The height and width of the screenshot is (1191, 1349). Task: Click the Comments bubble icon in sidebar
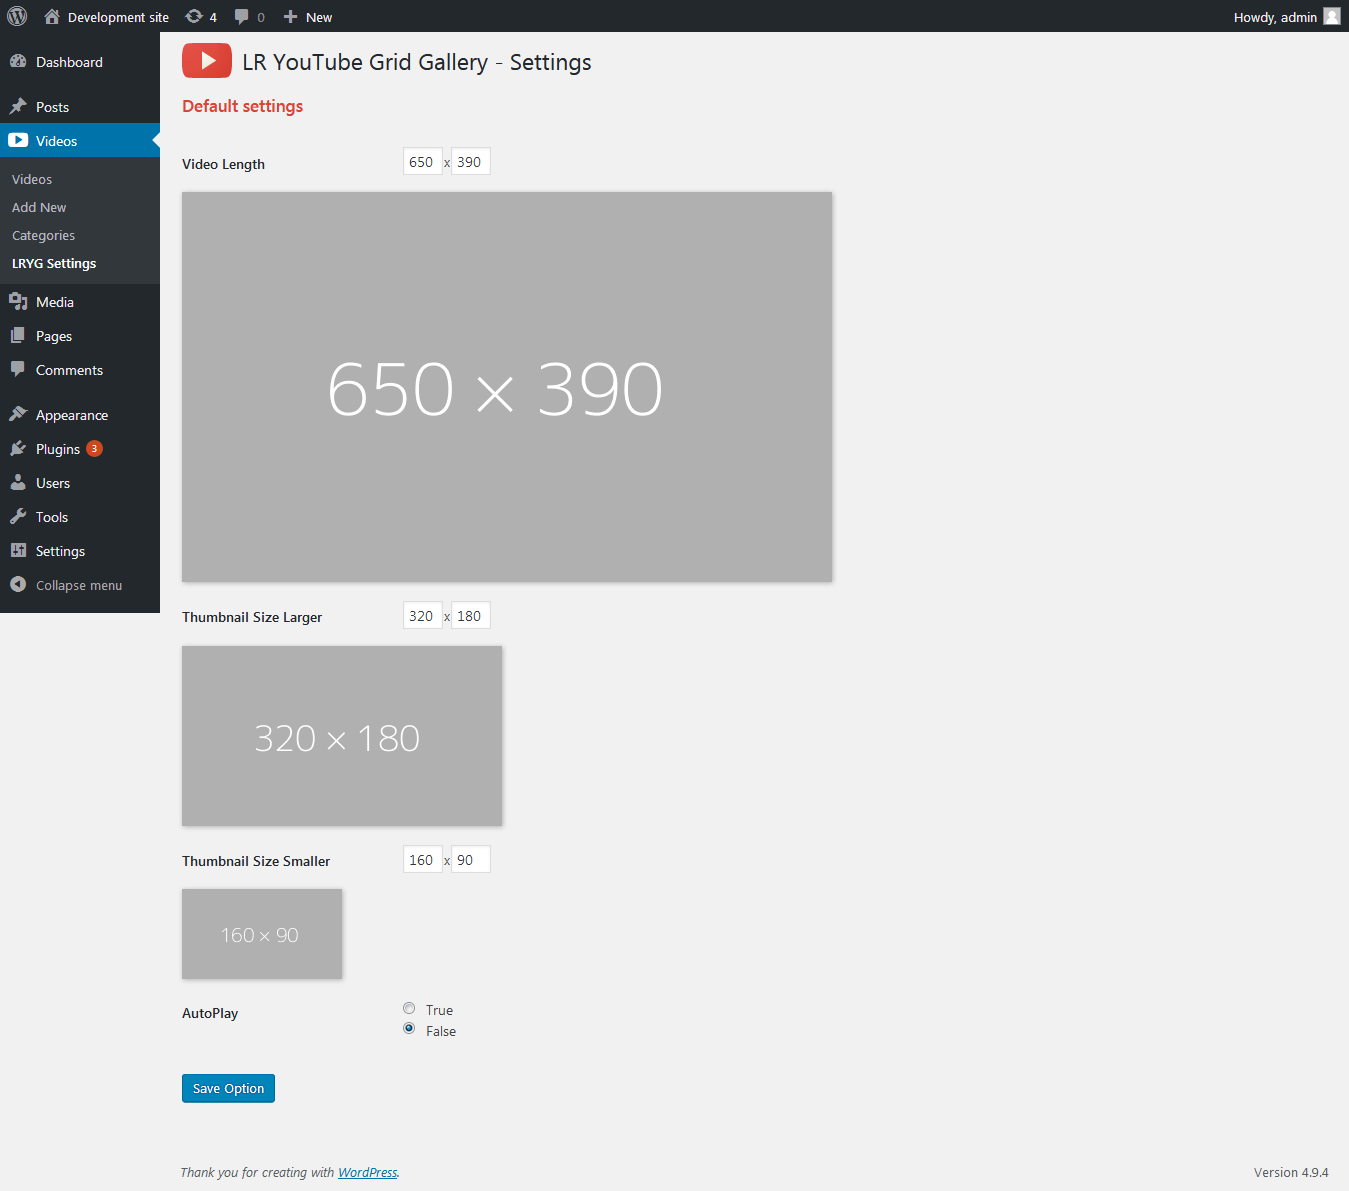tap(18, 369)
